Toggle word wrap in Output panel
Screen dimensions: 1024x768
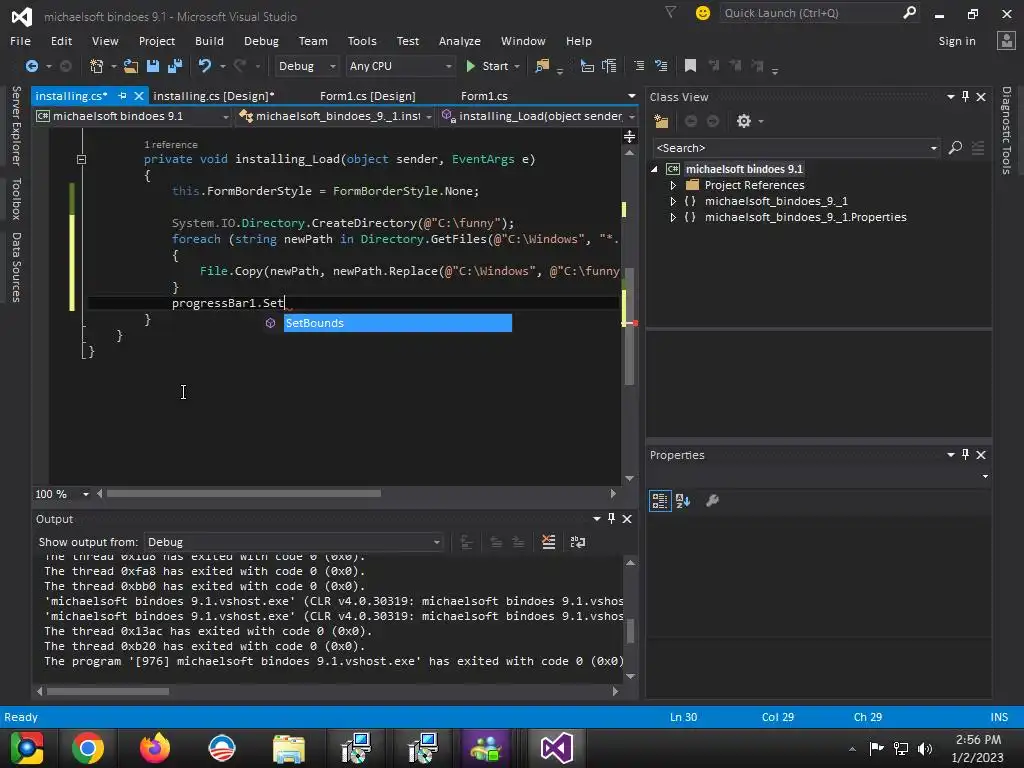pos(578,542)
